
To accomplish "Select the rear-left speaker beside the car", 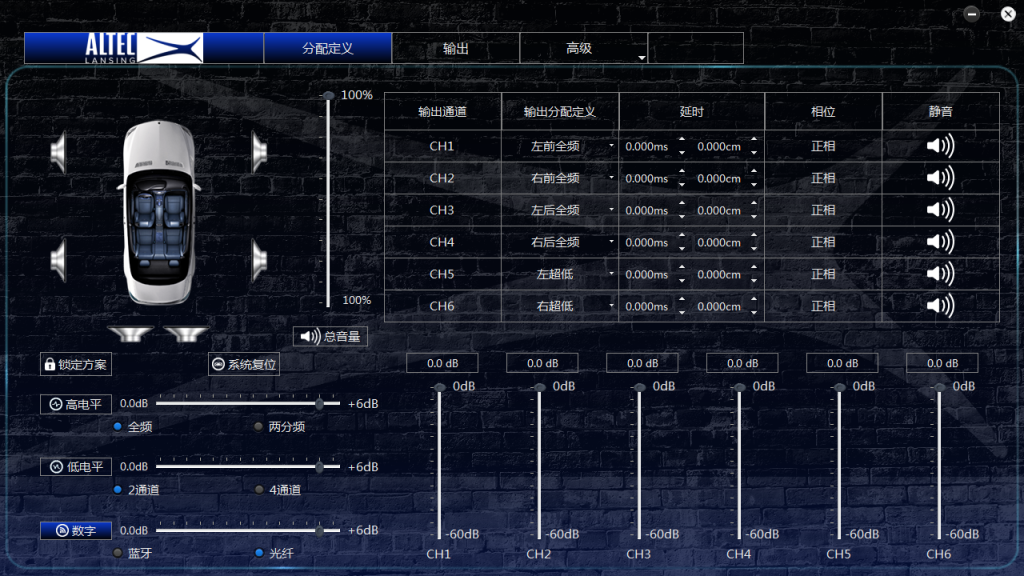I will 59,260.
